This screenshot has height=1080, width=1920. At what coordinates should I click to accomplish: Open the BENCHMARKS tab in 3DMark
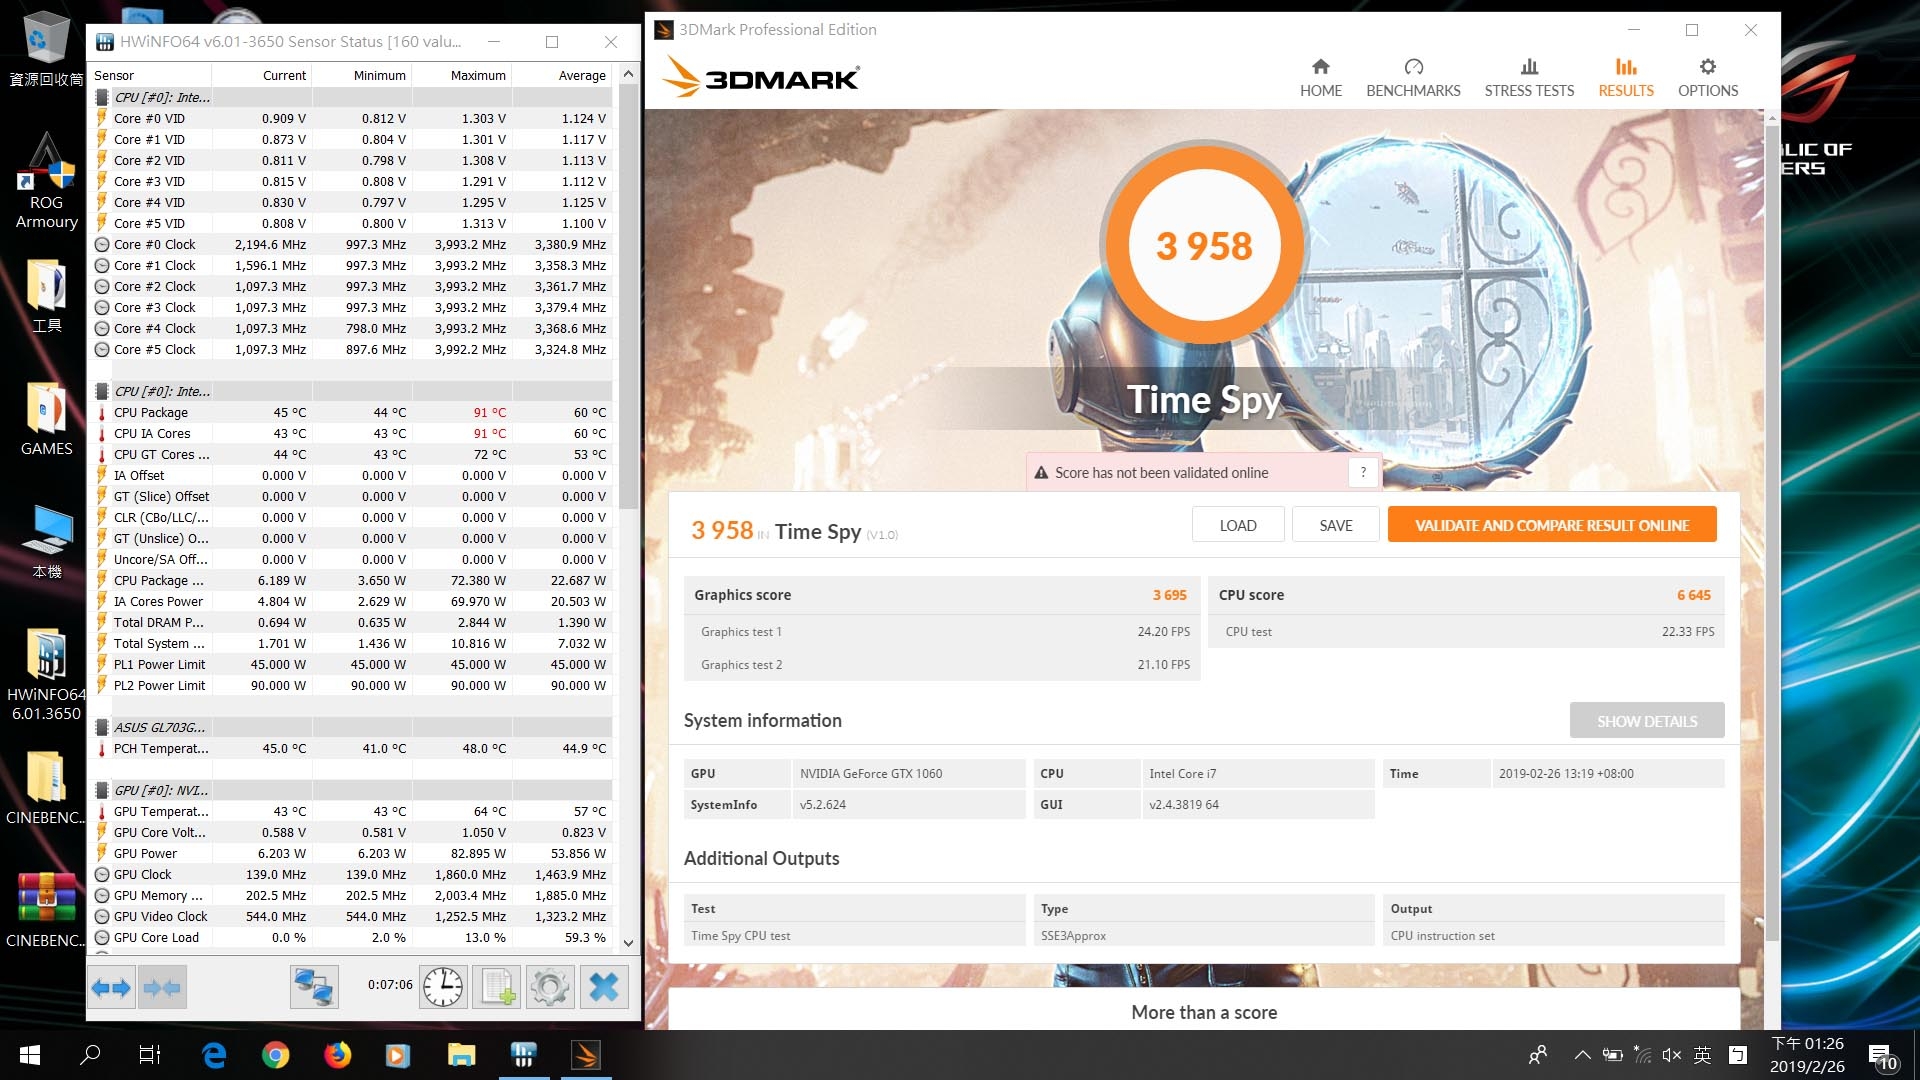1413,78
